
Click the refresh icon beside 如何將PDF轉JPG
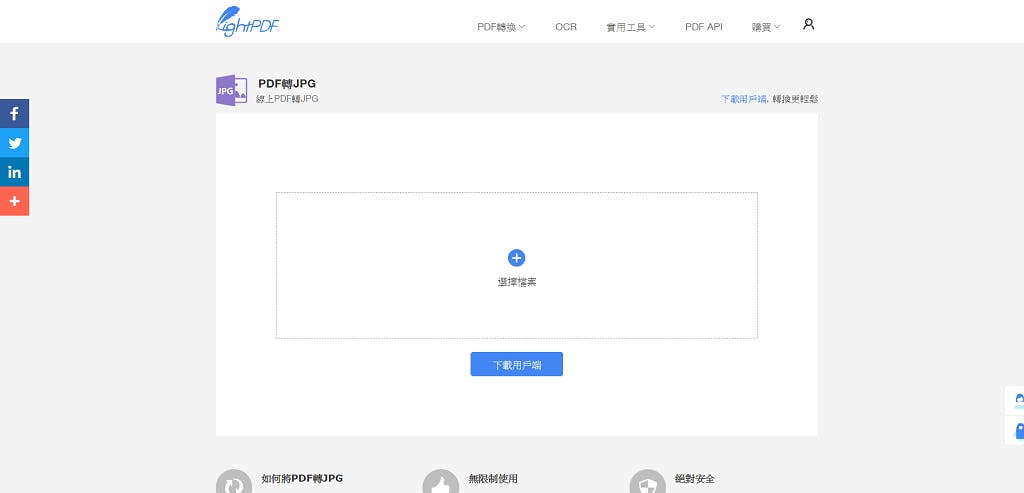233,484
